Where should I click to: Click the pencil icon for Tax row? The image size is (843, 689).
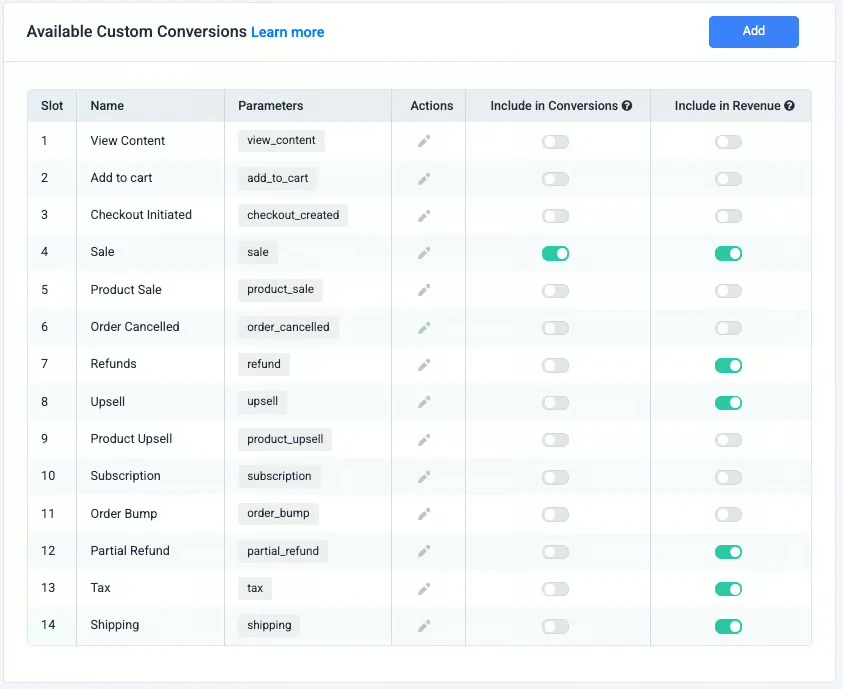[x=424, y=589]
